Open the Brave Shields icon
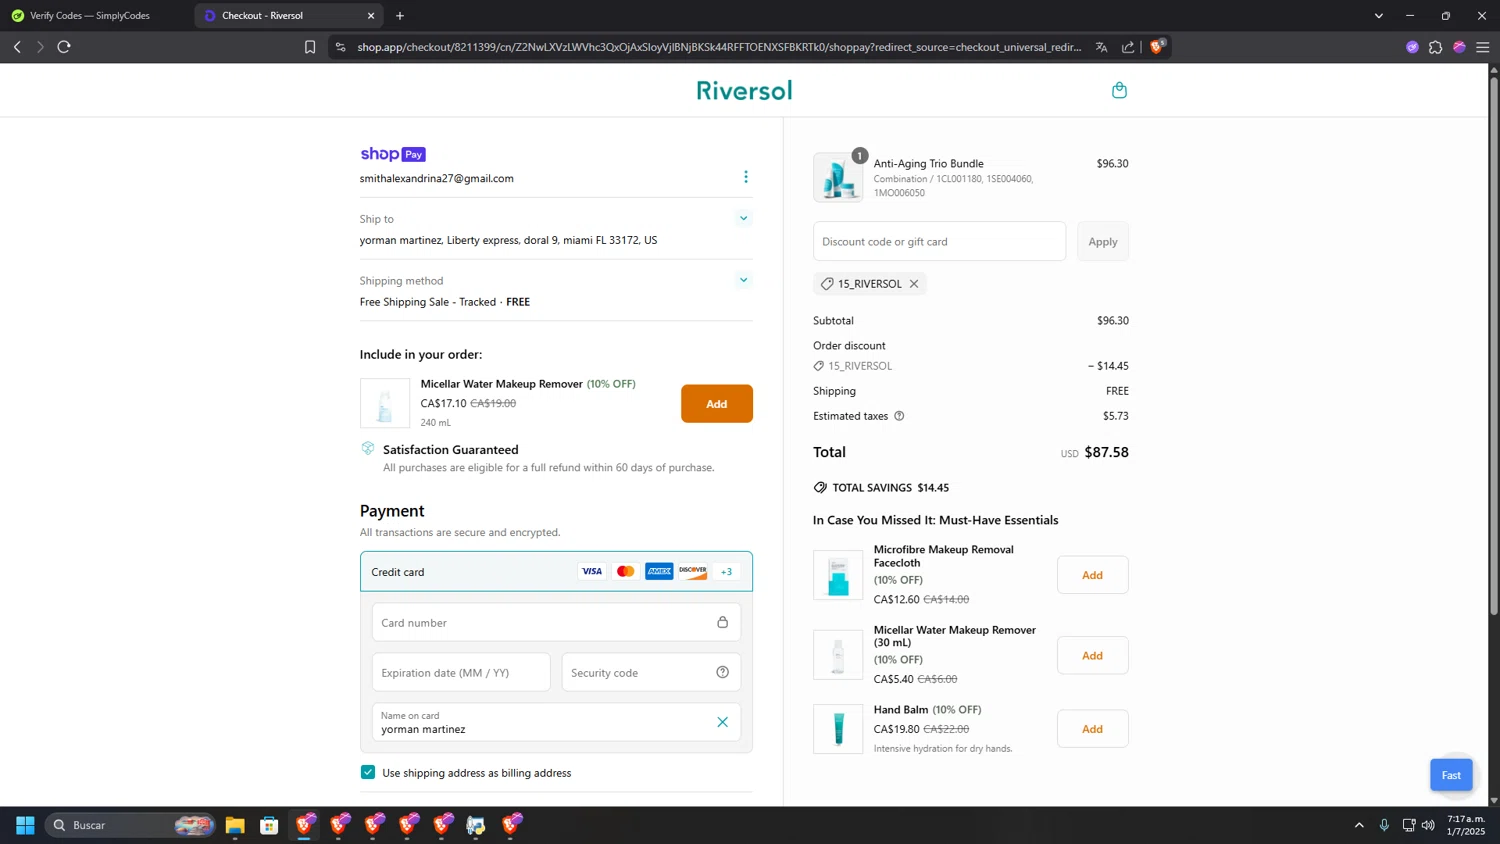Viewport: 1500px width, 844px height. click(x=1157, y=46)
